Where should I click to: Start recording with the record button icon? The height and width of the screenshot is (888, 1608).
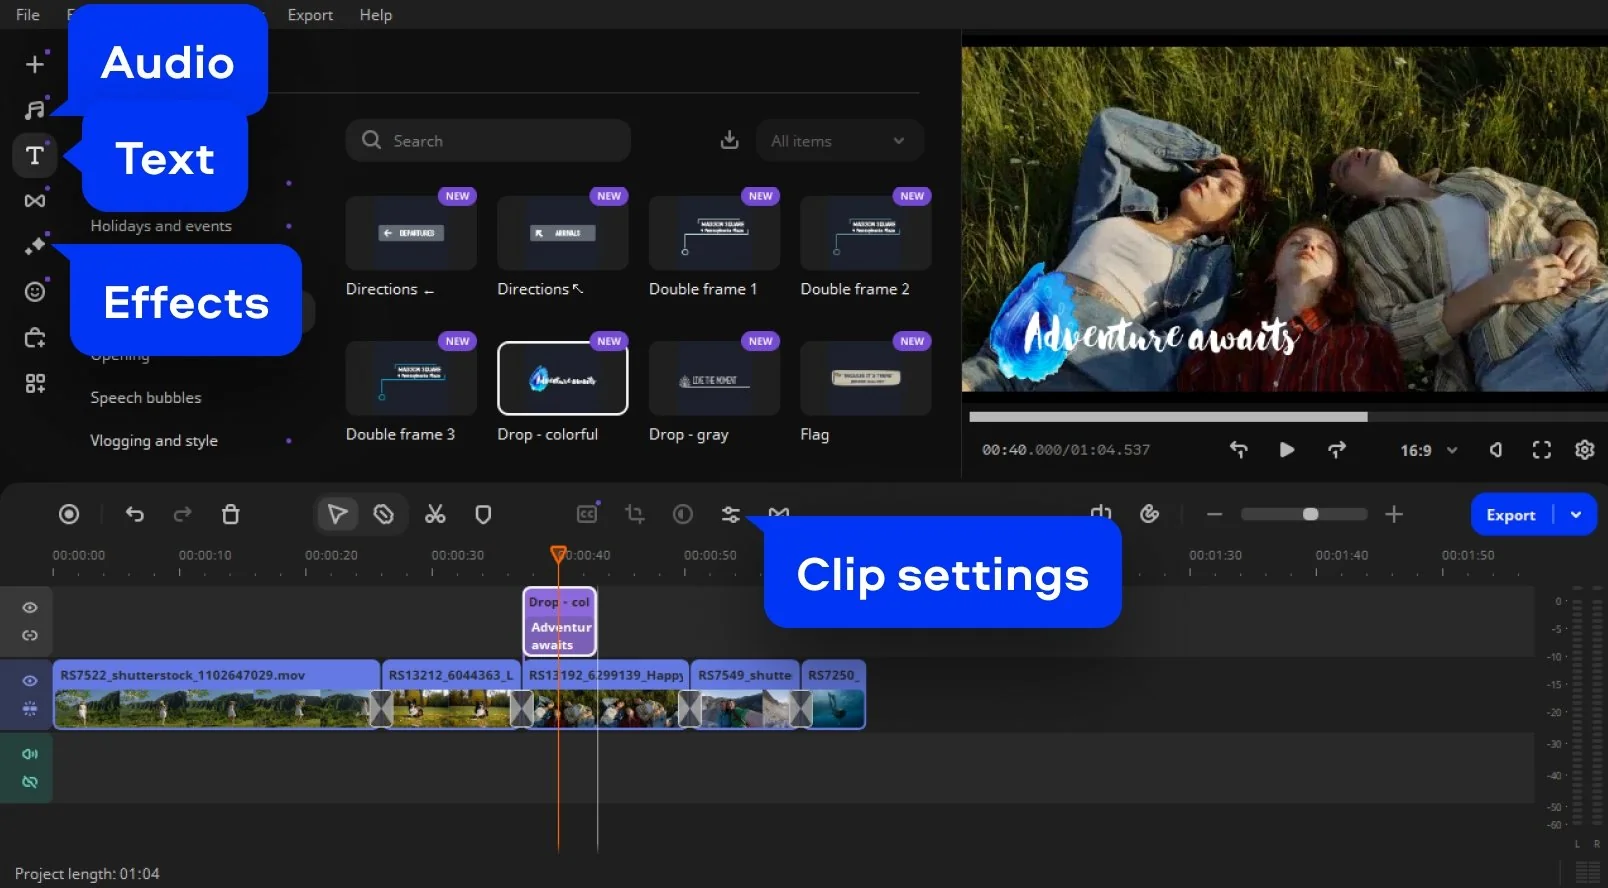69,514
